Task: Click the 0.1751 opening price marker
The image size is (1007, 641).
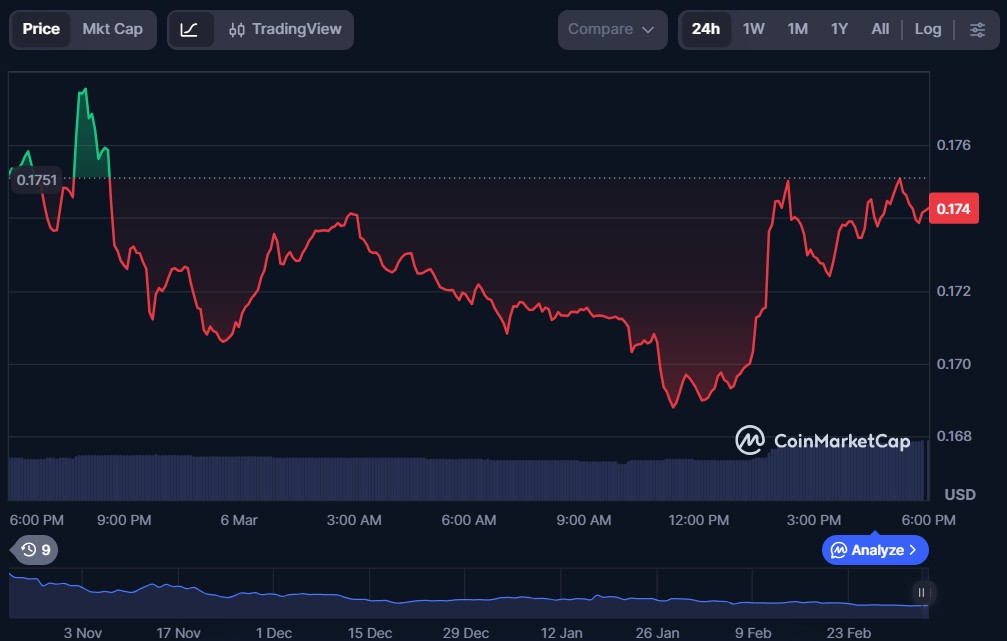Action: (37, 180)
